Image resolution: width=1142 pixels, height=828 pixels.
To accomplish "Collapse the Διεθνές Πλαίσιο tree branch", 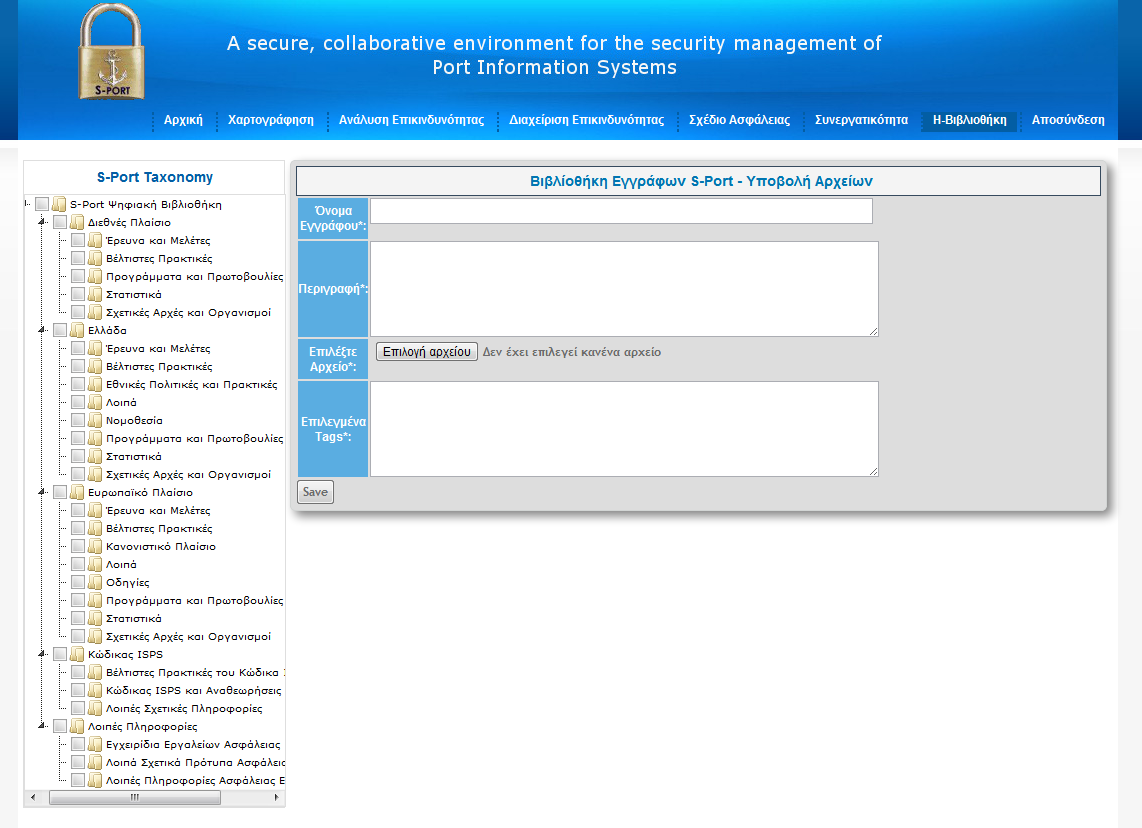I will pyautogui.click(x=42, y=222).
